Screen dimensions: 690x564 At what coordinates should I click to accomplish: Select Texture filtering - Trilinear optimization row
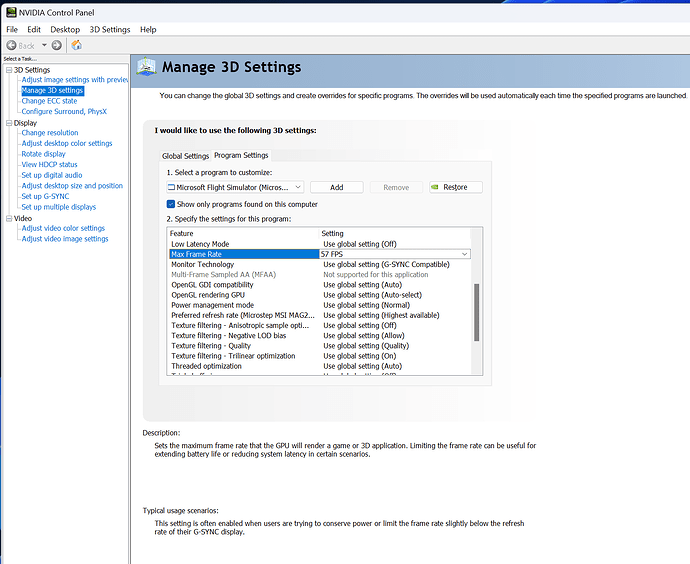(320, 356)
